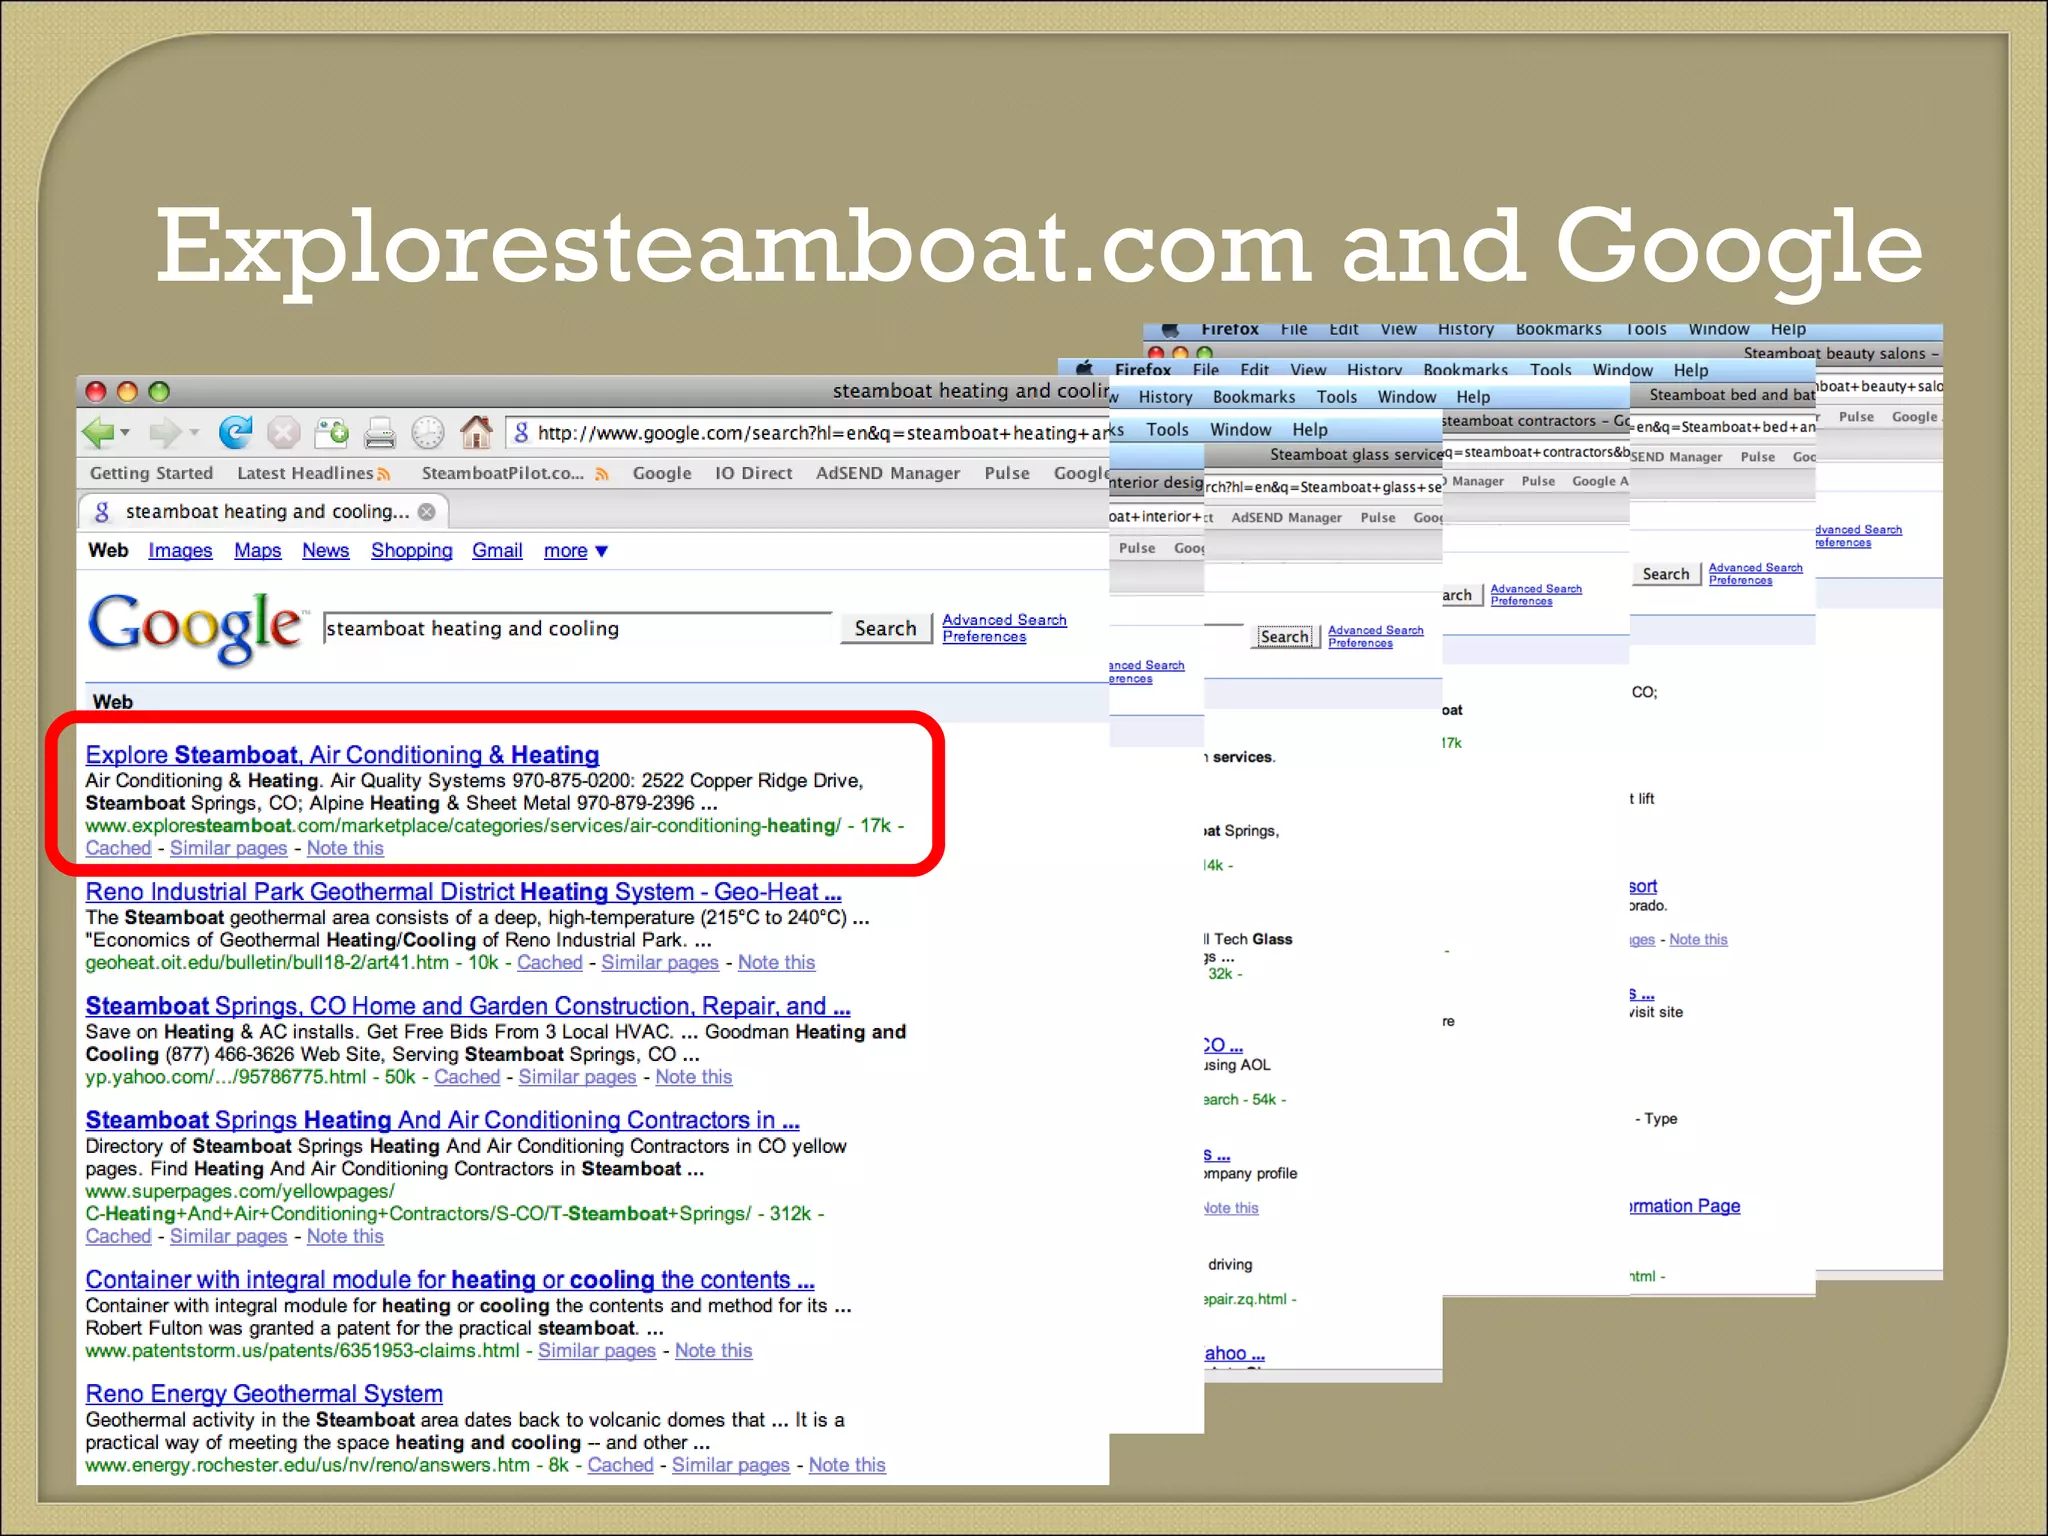Image resolution: width=2048 pixels, height=1536 pixels.
Task: Open AdSEND Manager bookmark in front window
Action: click(888, 473)
